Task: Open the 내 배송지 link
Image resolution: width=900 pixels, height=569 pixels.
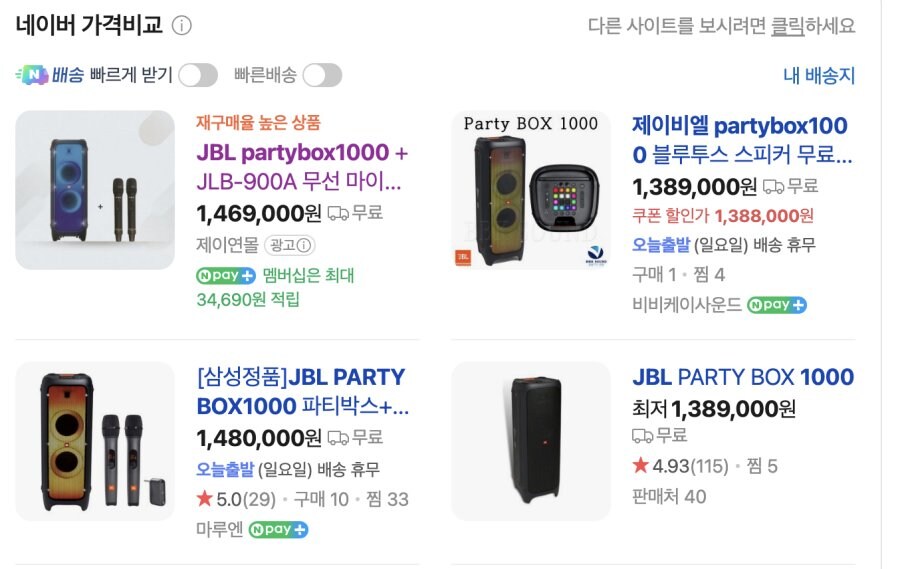Action: [x=818, y=76]
